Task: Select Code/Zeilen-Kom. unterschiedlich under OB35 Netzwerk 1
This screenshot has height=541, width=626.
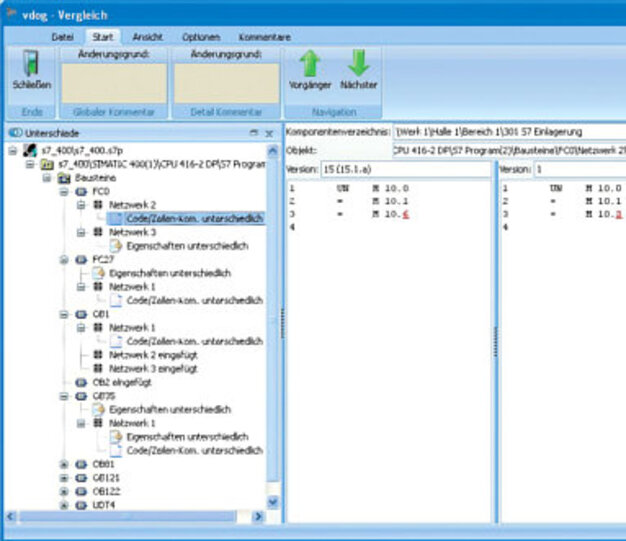Action: click(195, 450)
